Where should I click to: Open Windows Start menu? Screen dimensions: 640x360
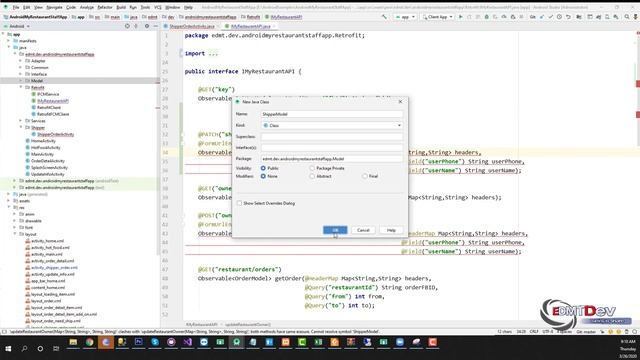point(8,349)
